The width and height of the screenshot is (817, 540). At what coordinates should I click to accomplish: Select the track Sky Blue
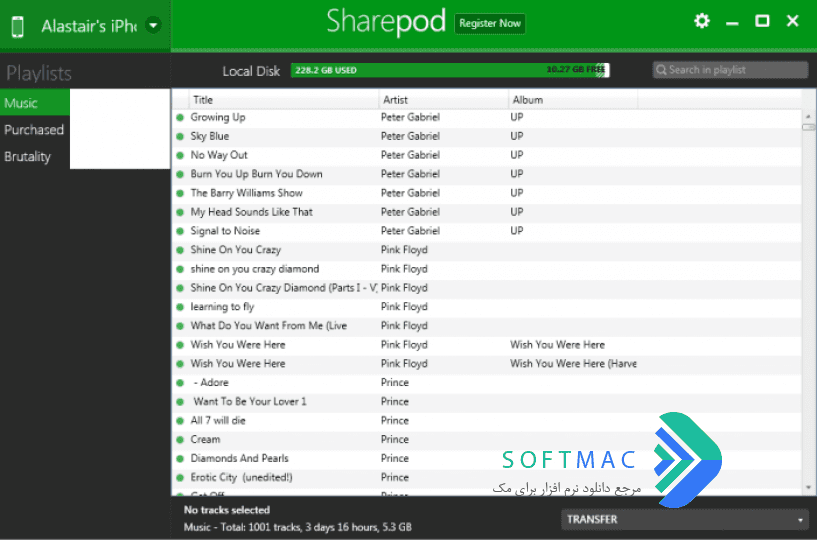pyautogui.click(x=209, y=136)
